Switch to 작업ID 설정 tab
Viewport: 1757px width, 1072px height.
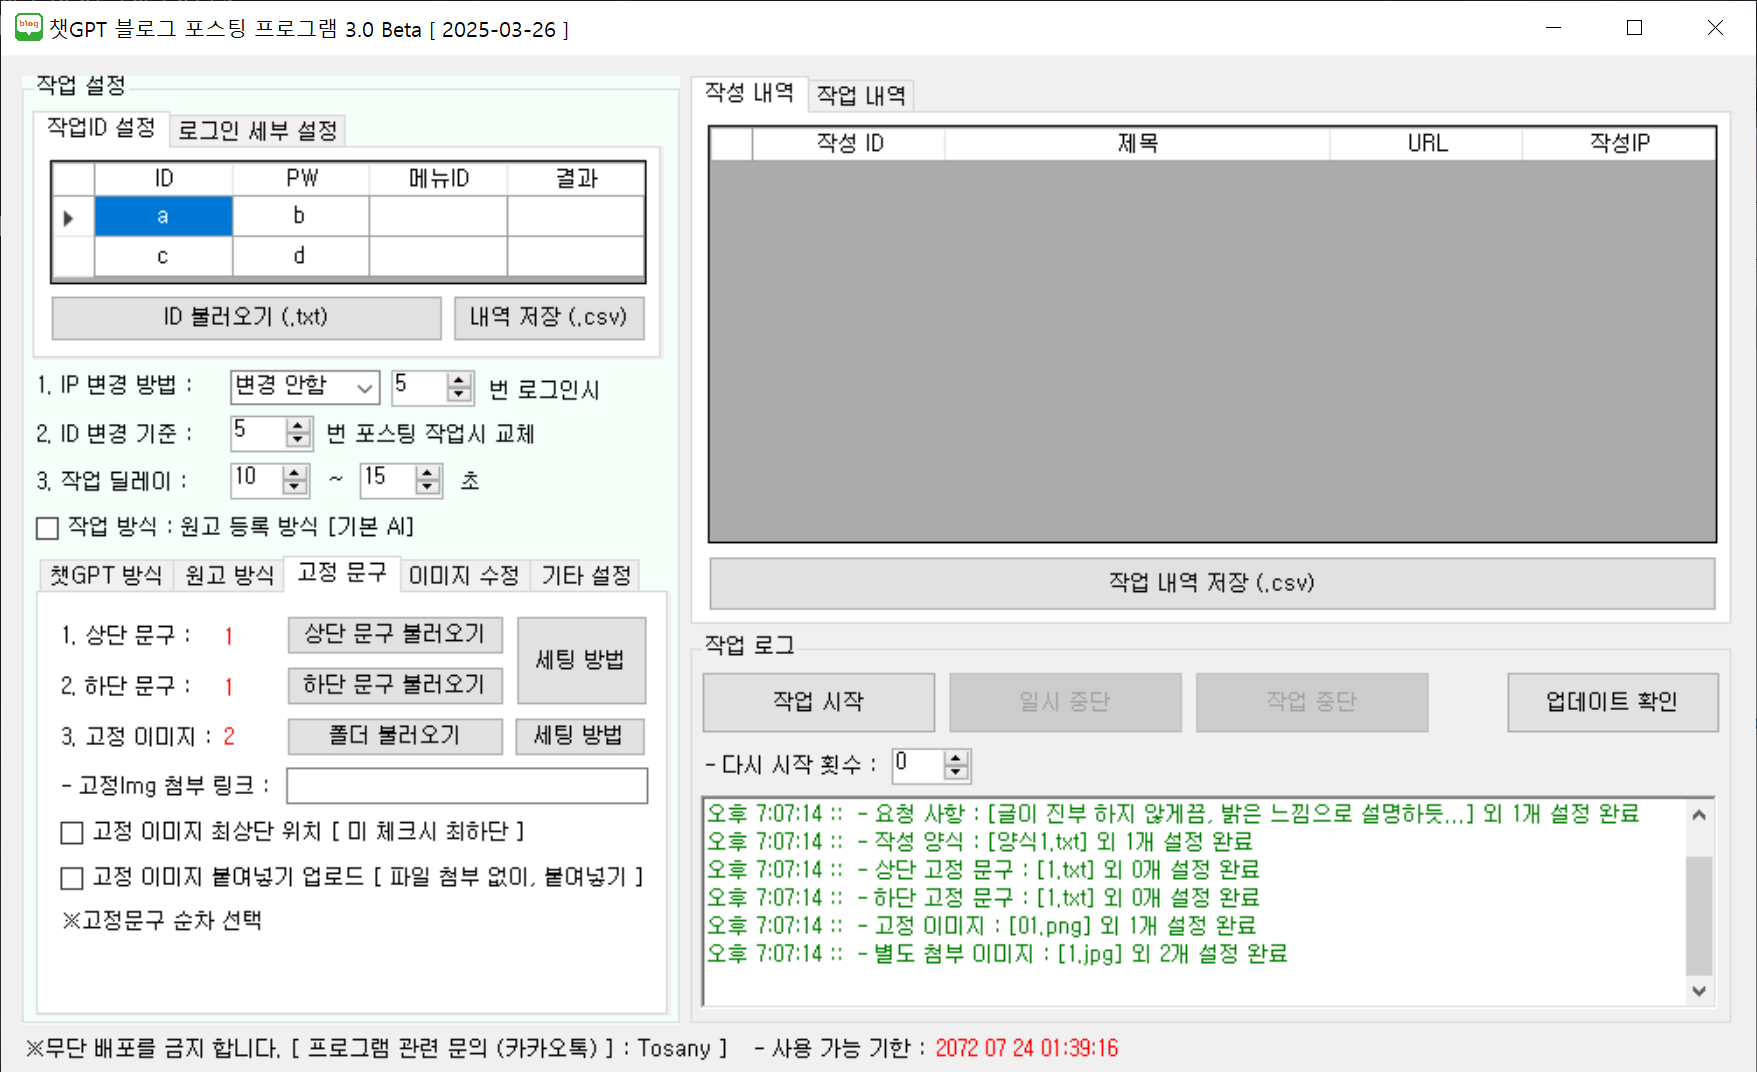point(101,128)
